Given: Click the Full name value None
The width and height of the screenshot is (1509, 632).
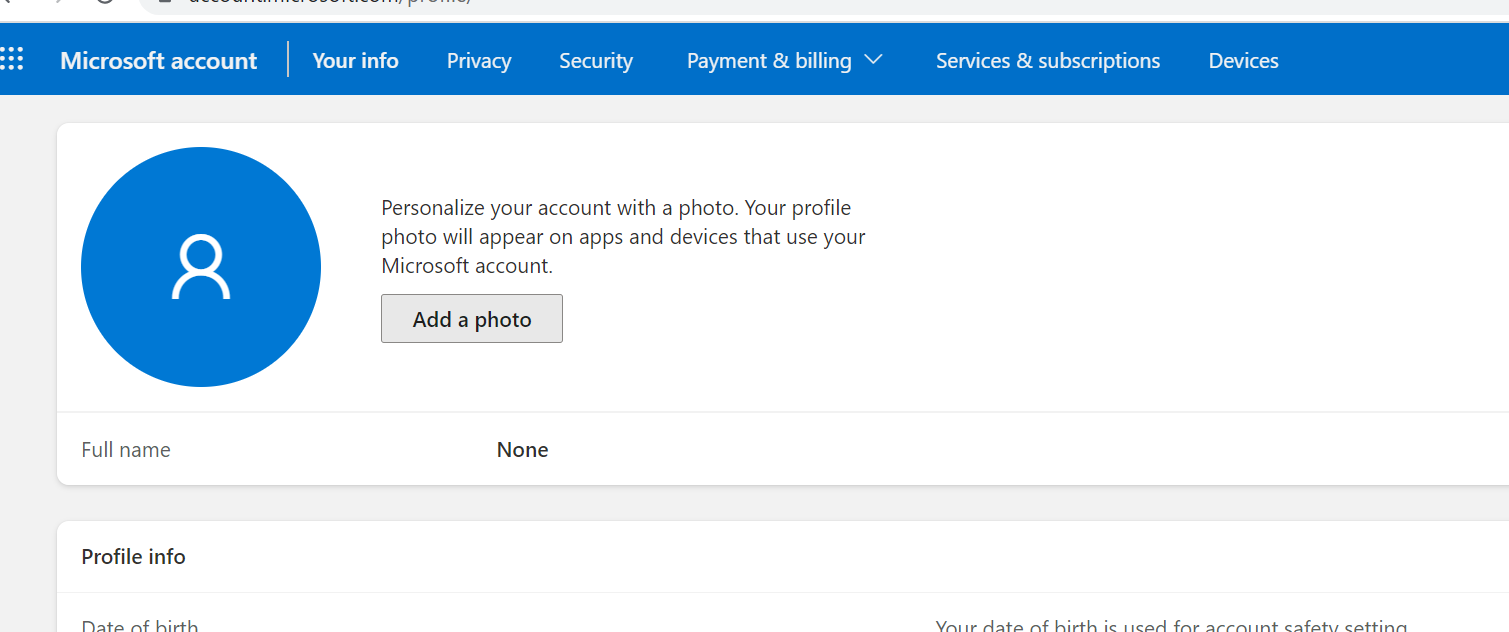Looking at the screenshot, I should pos(522,450).
